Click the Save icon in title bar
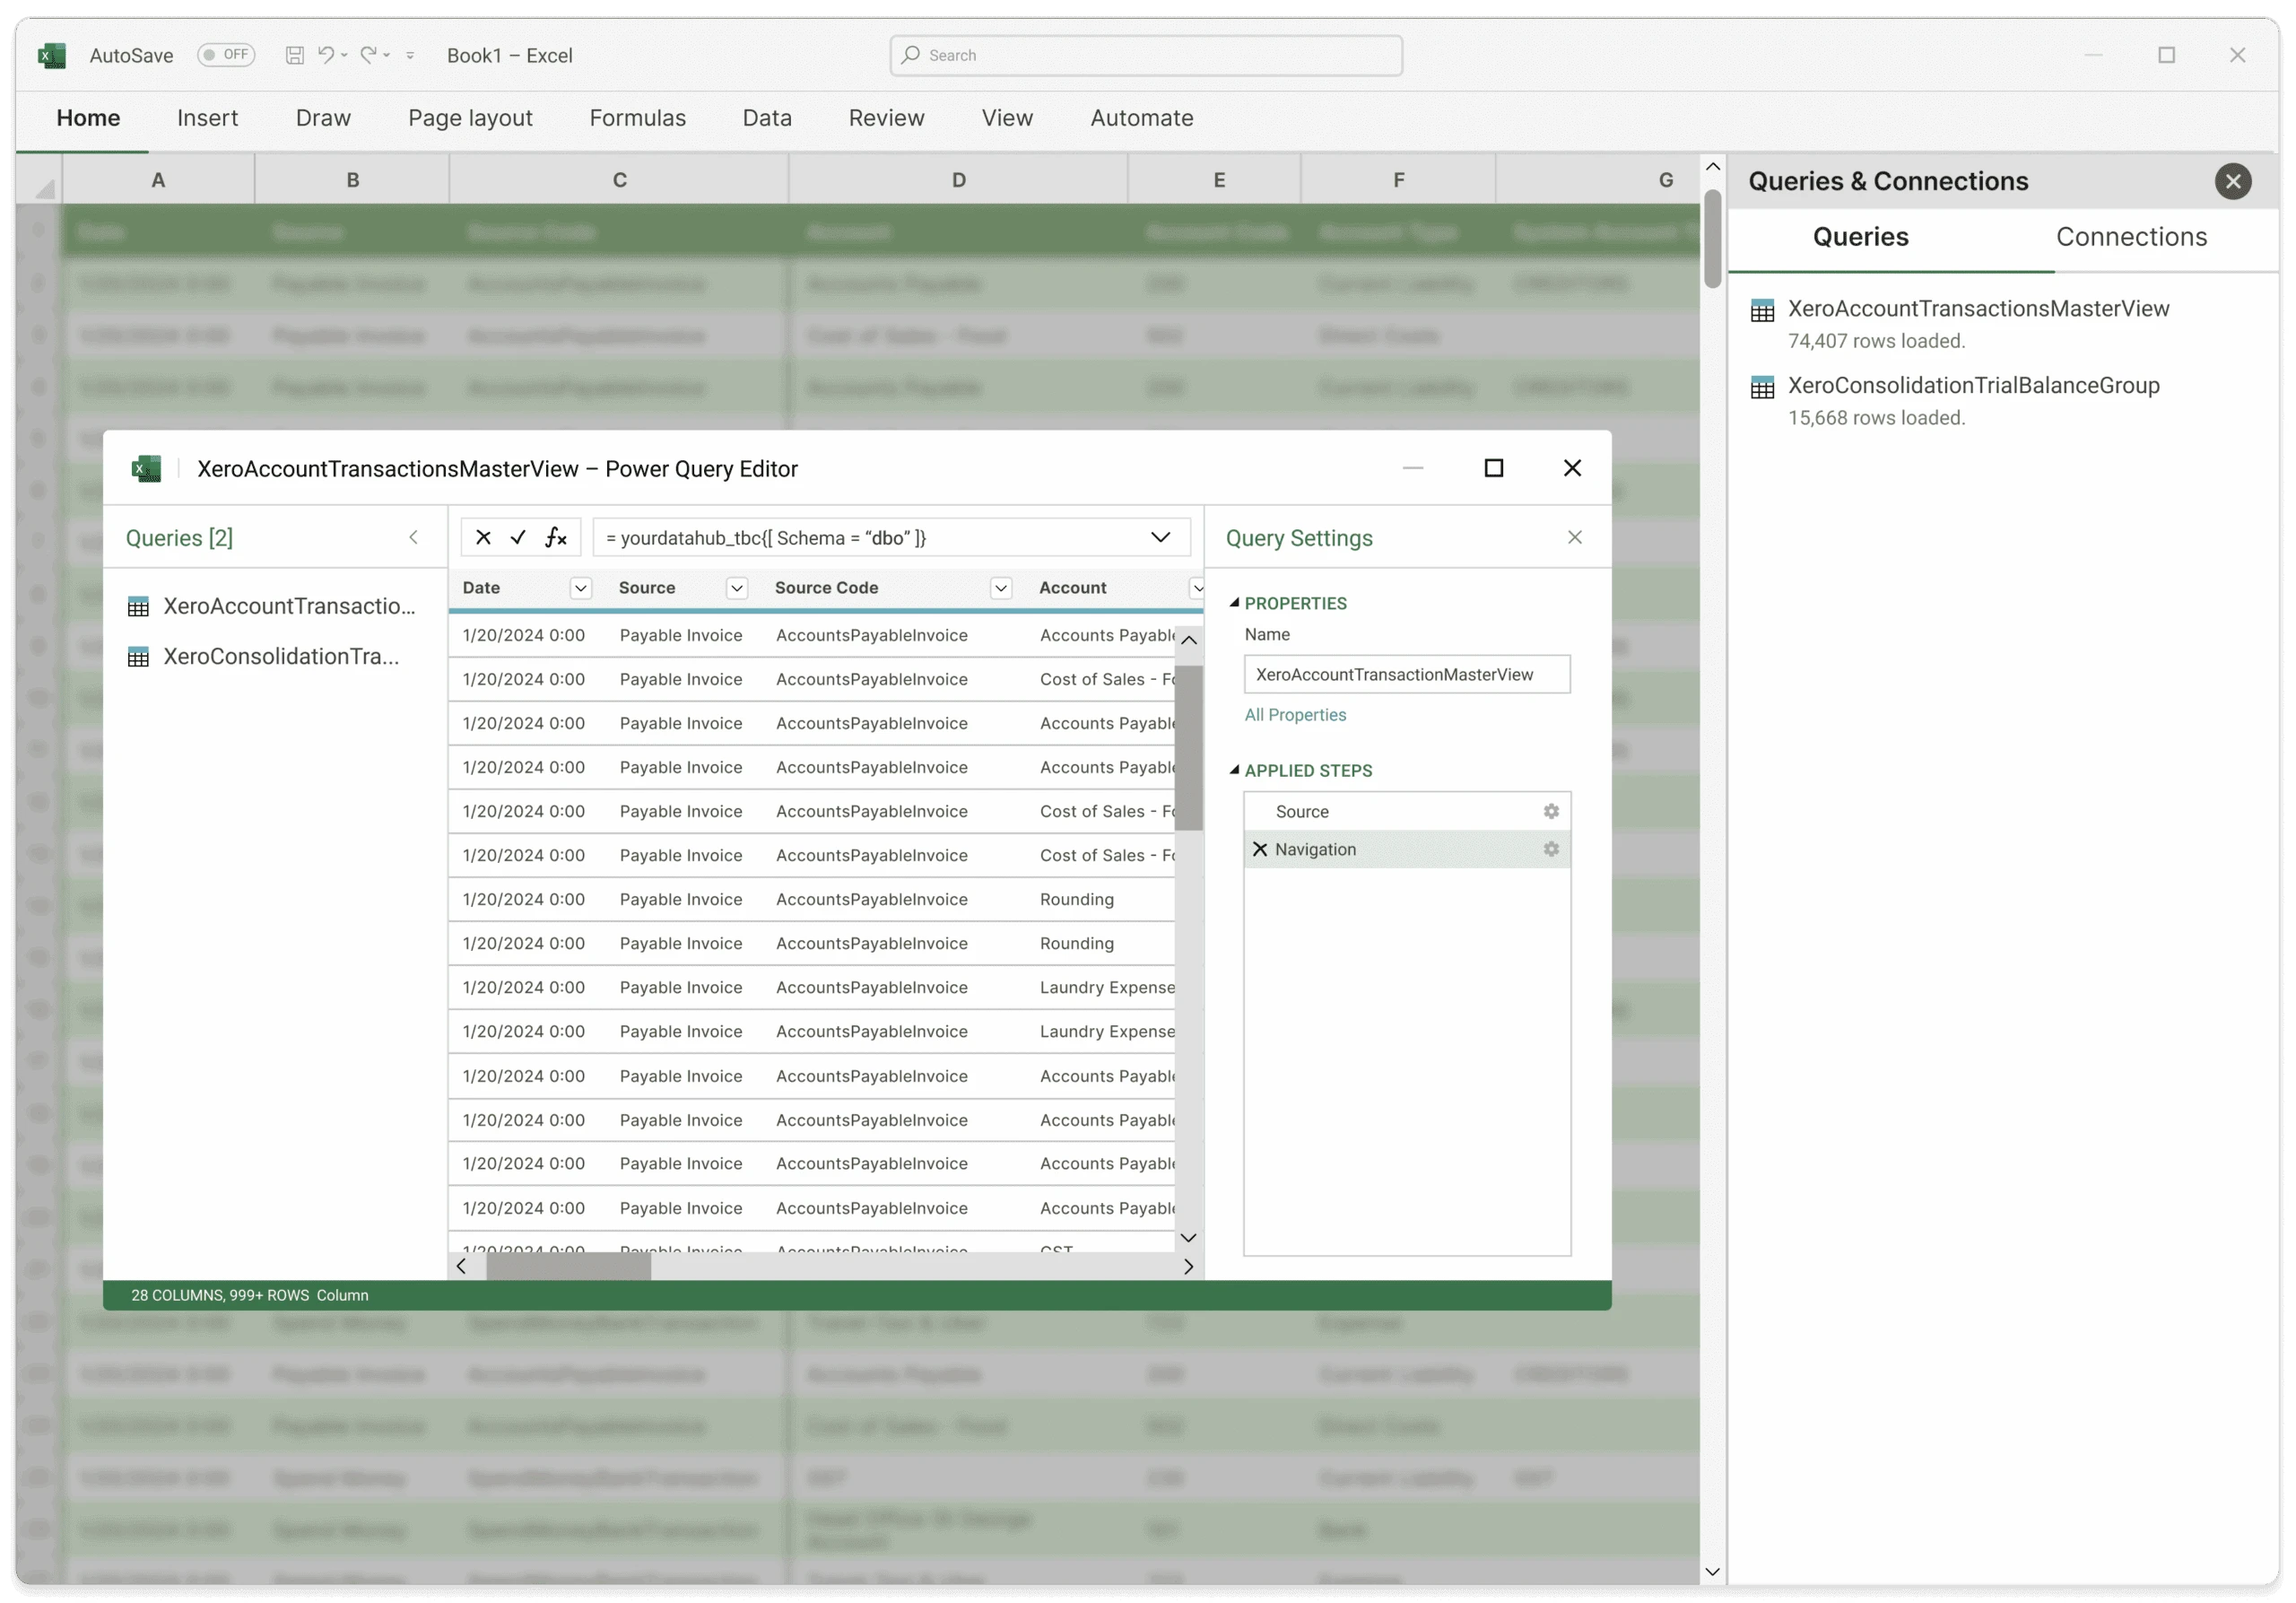Screen dimensions: 2296x1603 click(294, 55)
